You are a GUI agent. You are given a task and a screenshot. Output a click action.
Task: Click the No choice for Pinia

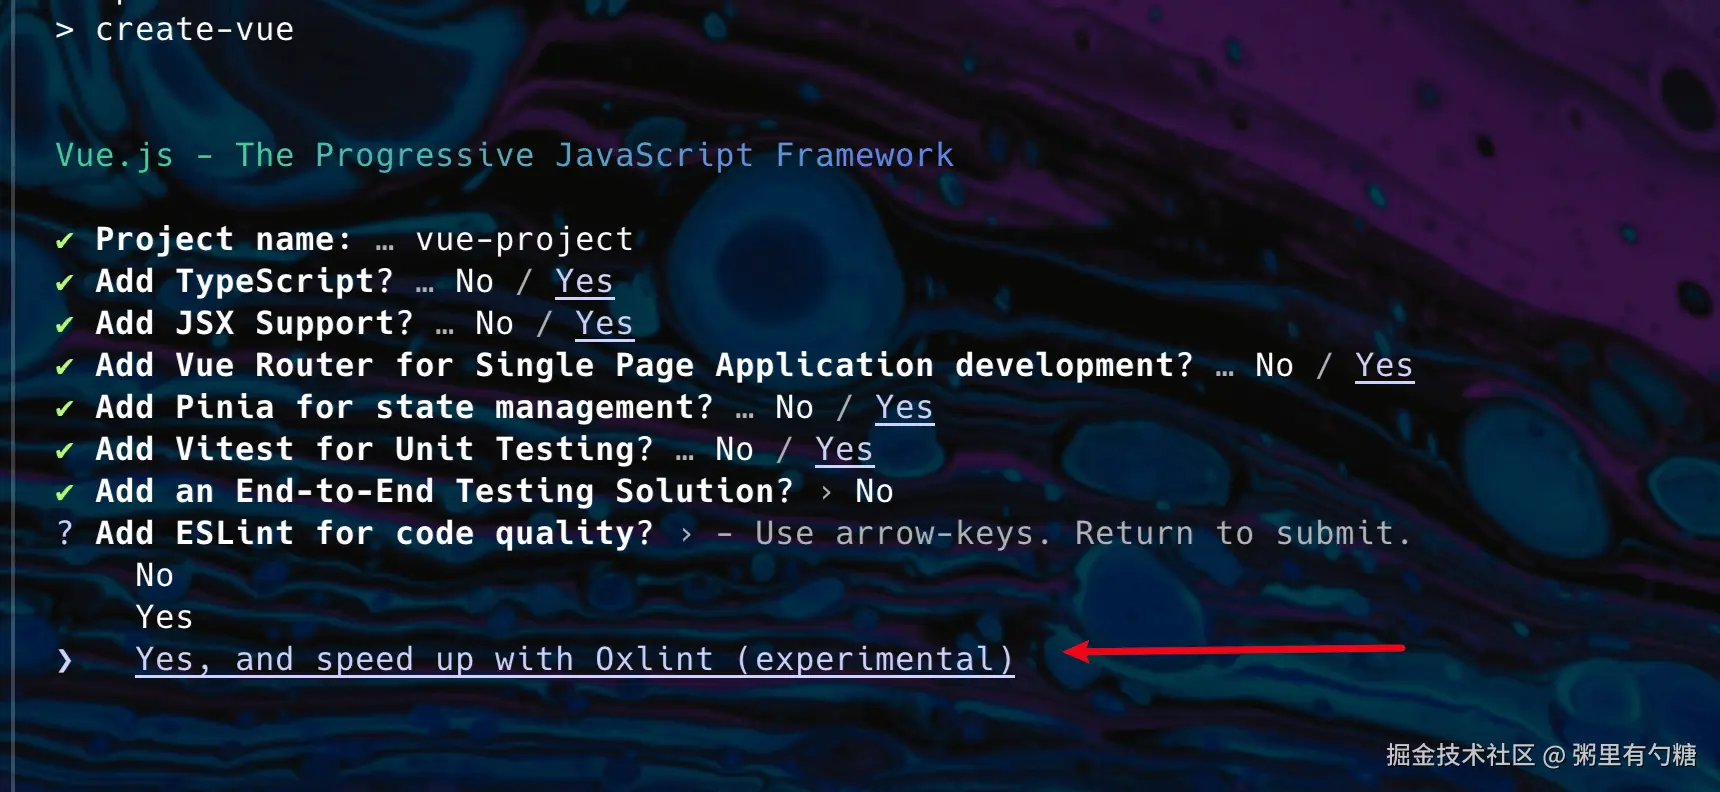tap(795, 408)
